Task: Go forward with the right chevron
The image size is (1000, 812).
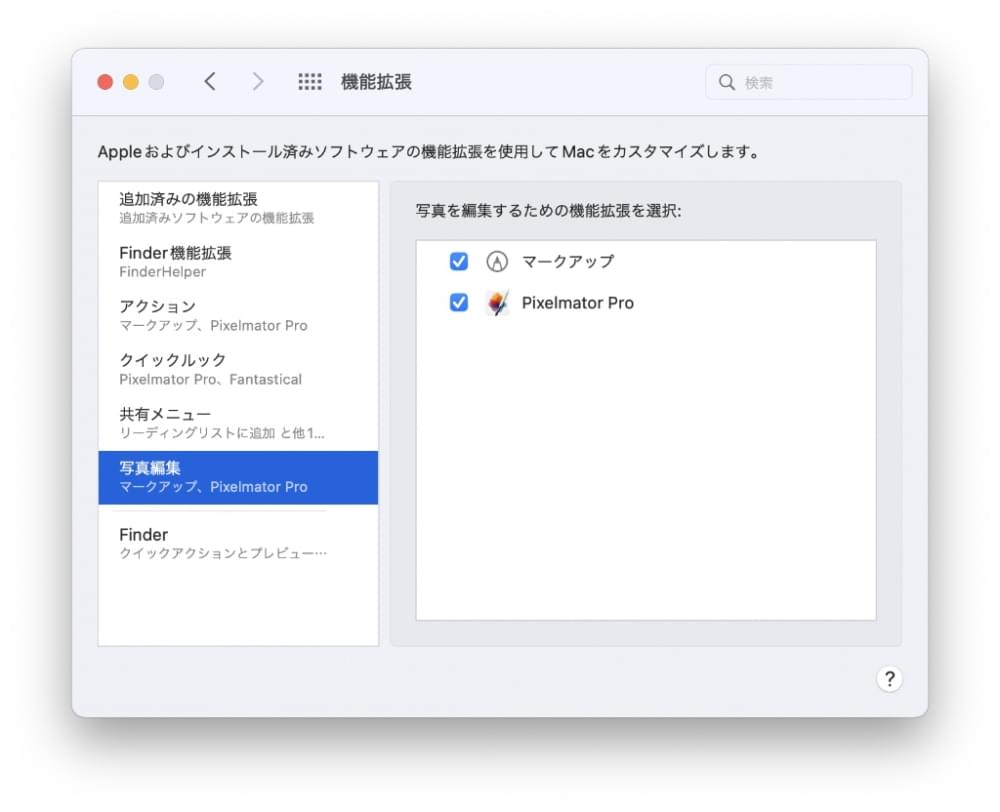Action: click(258, 82)
